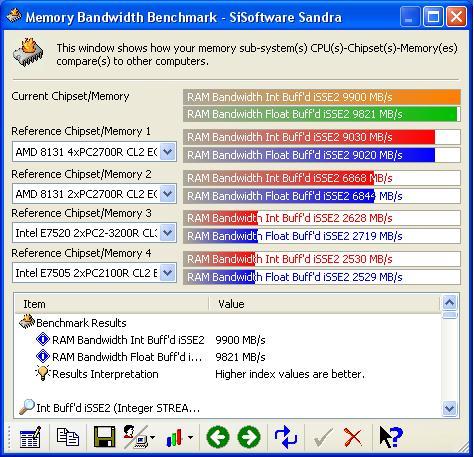Image resolution: width=474 pixels, height=457 pixels.
Task: Click the orange Int Buff'd 9900 MB/s bar
Action: click(322, 97)
